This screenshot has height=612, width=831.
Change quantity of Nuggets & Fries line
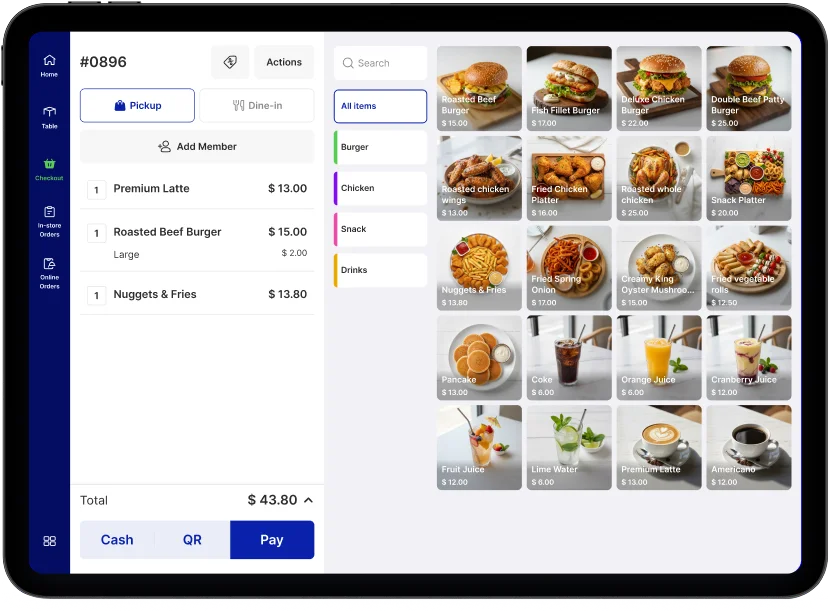click(x=96, y=296)
